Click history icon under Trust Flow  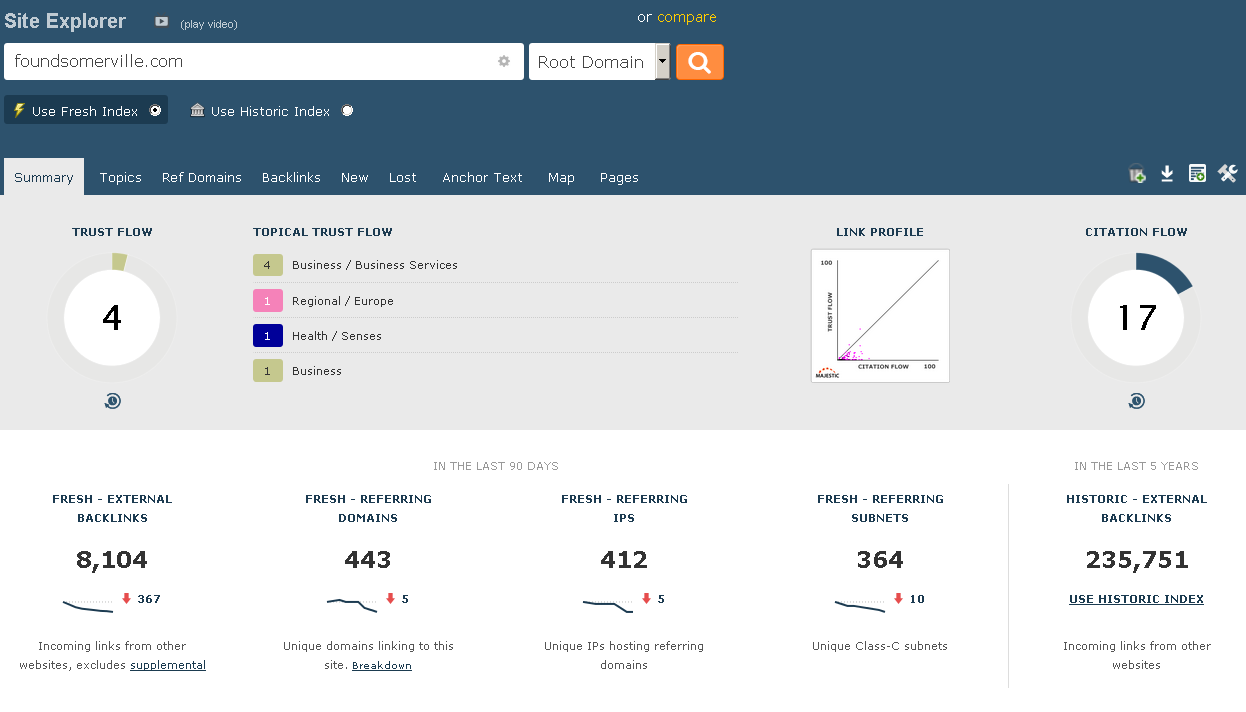[112, 401]
